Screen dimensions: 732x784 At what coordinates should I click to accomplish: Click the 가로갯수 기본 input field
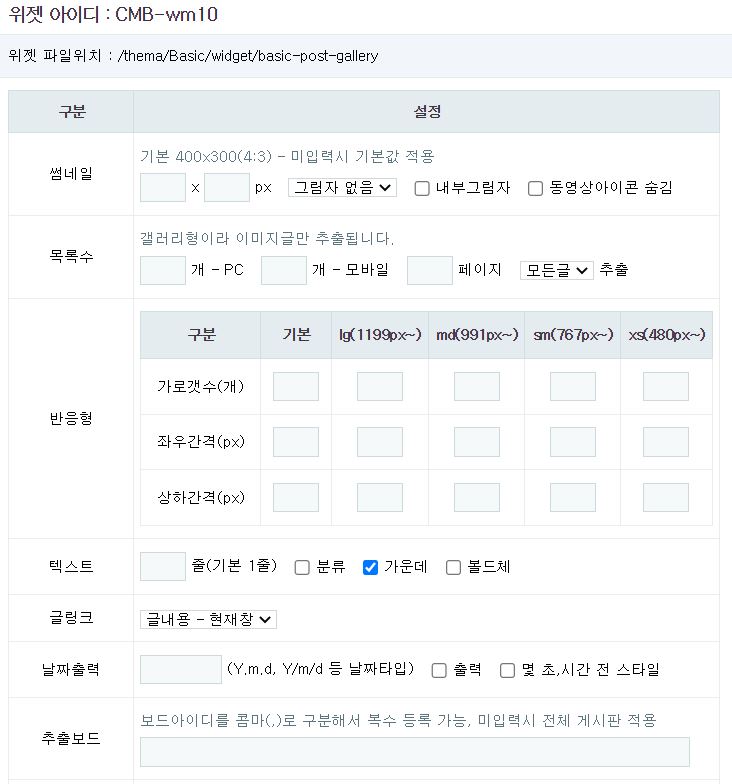tap(296, 387)
